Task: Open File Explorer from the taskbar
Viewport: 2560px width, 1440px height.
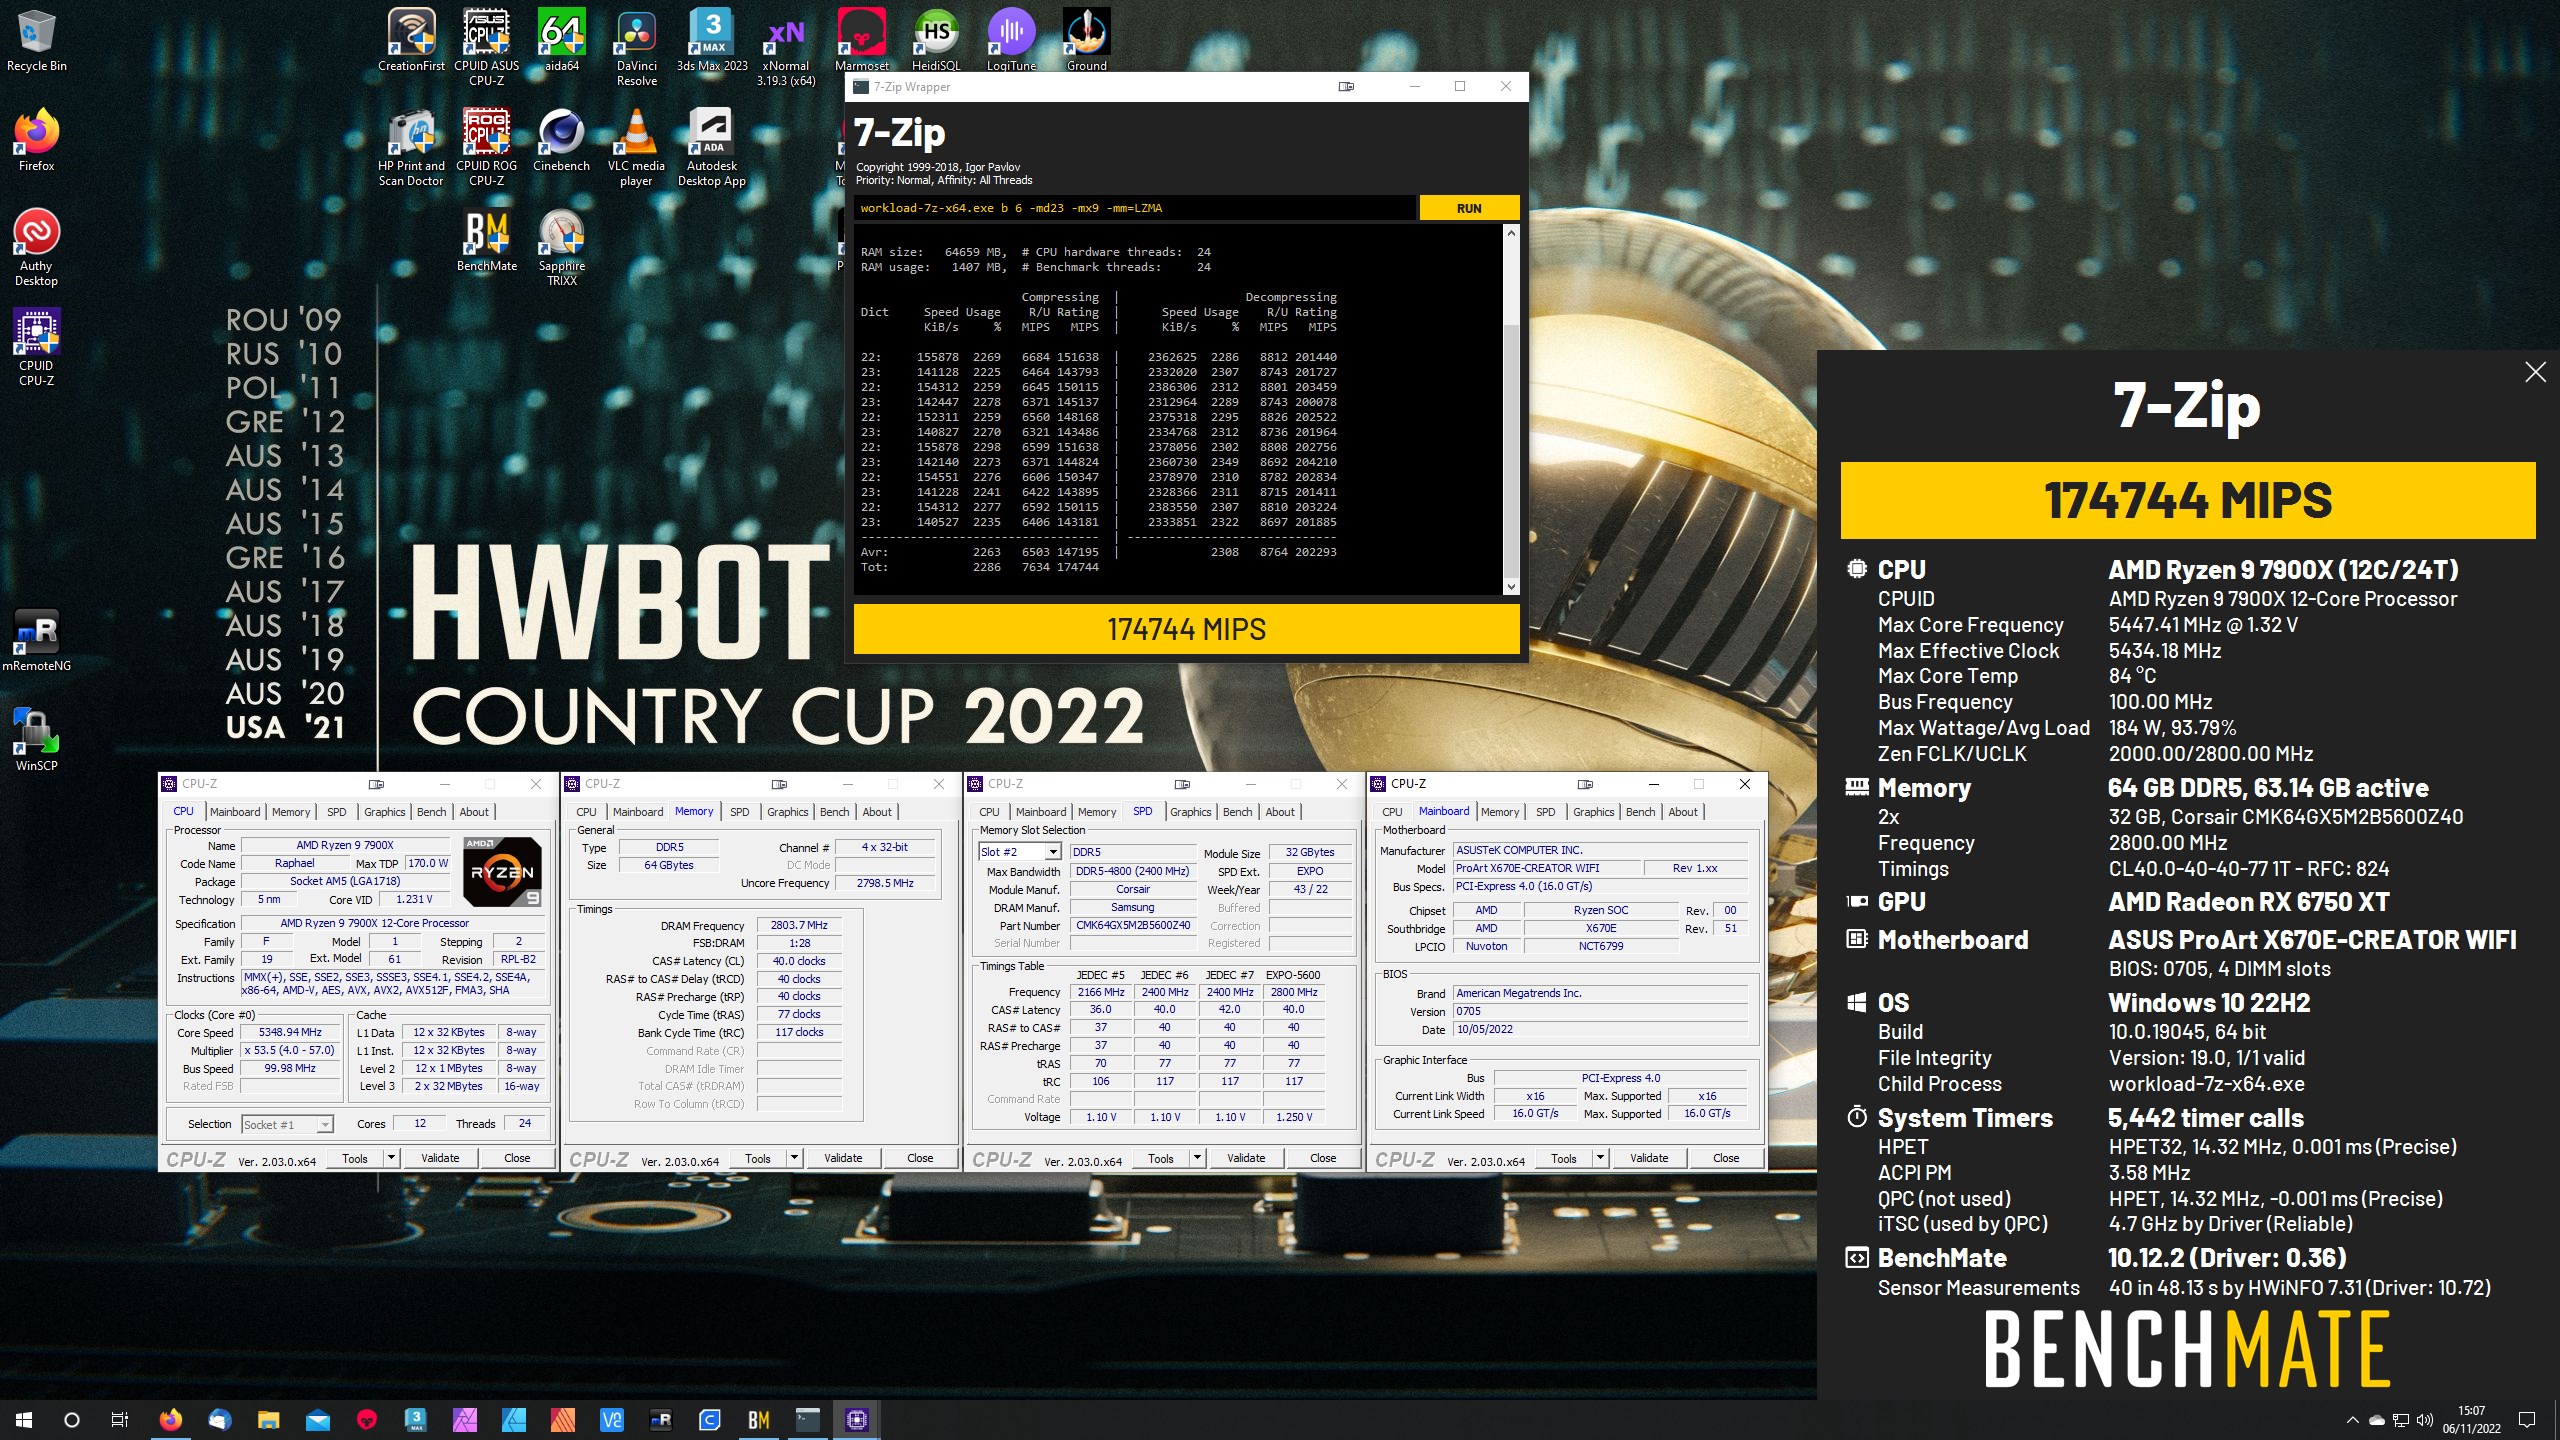Action: click(269, 1419)
